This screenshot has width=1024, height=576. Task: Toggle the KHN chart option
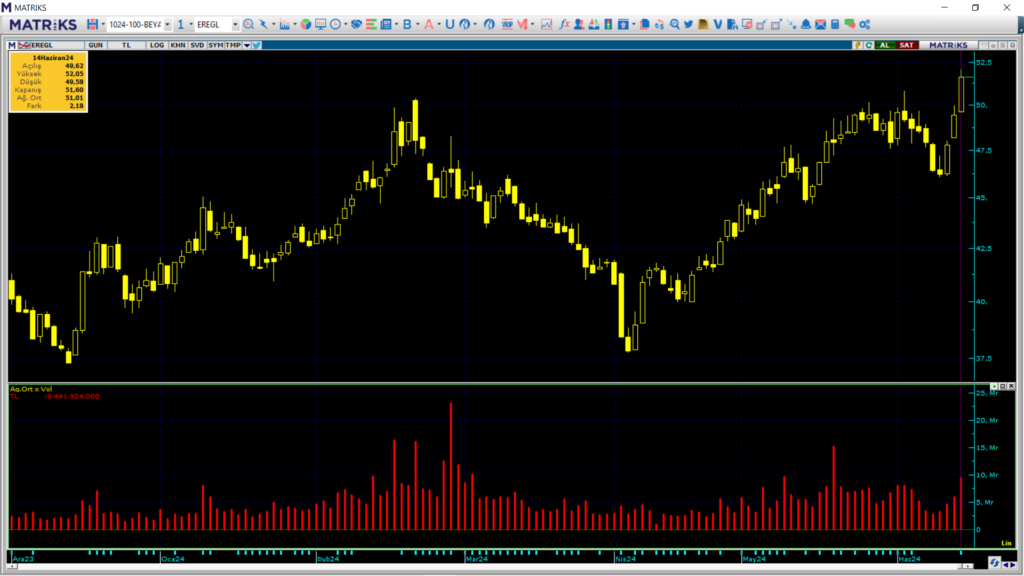point(177,45)
